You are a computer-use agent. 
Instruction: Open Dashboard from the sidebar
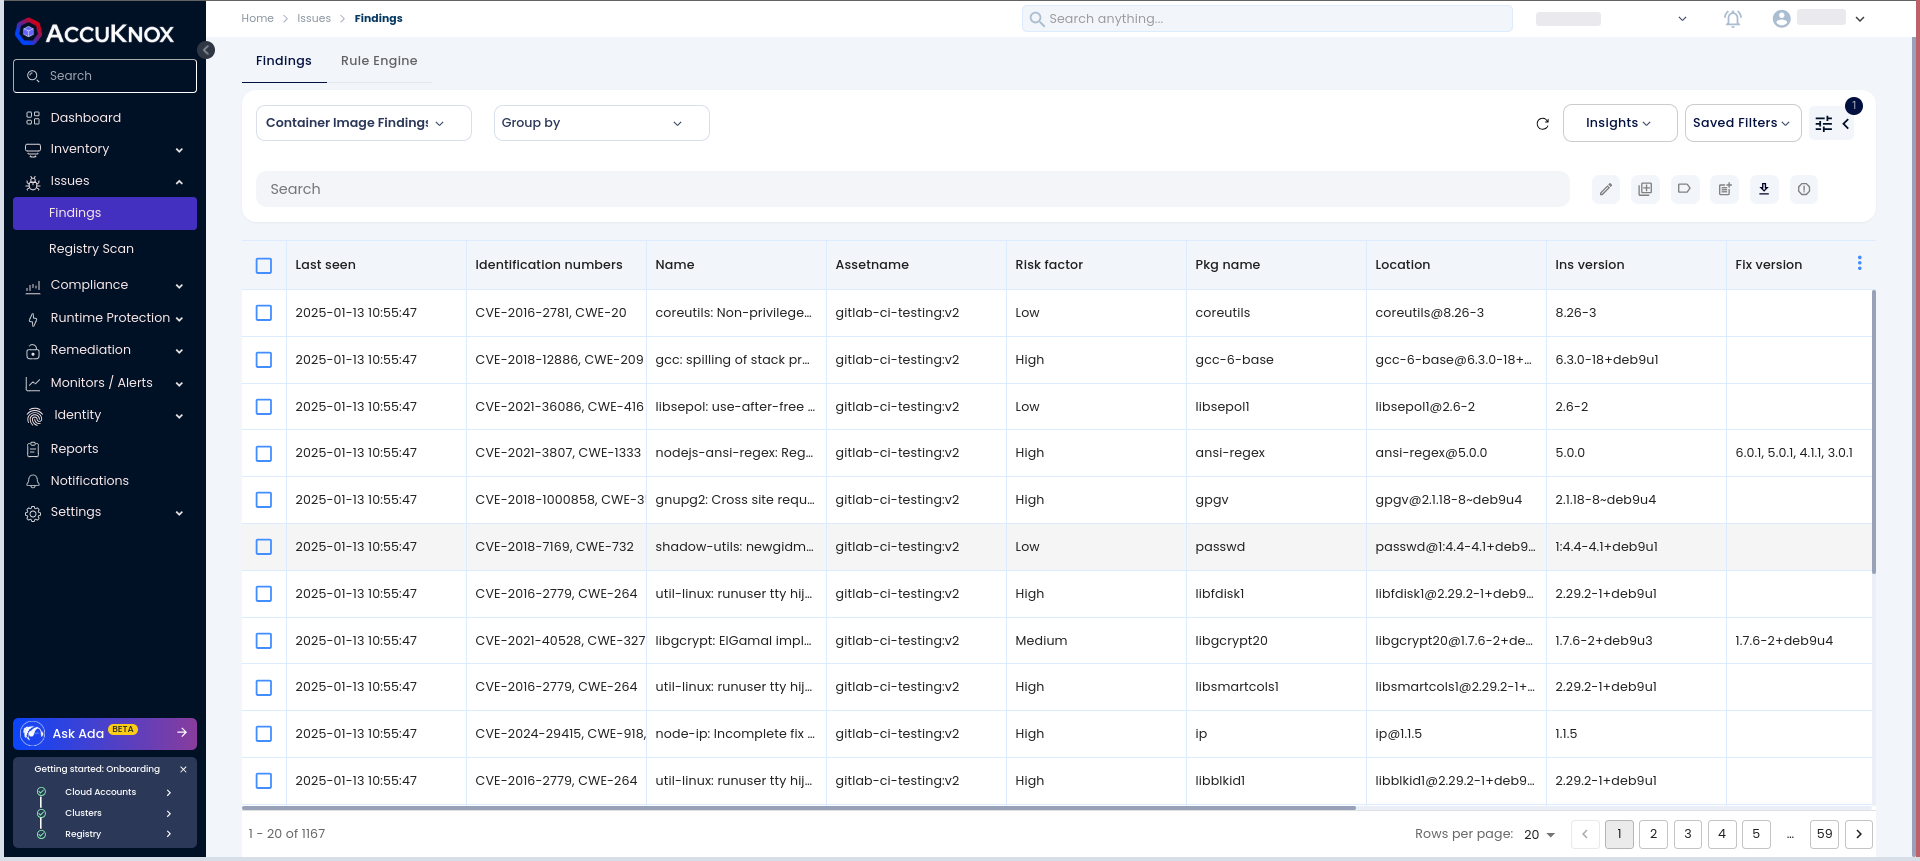coord(86,118)
